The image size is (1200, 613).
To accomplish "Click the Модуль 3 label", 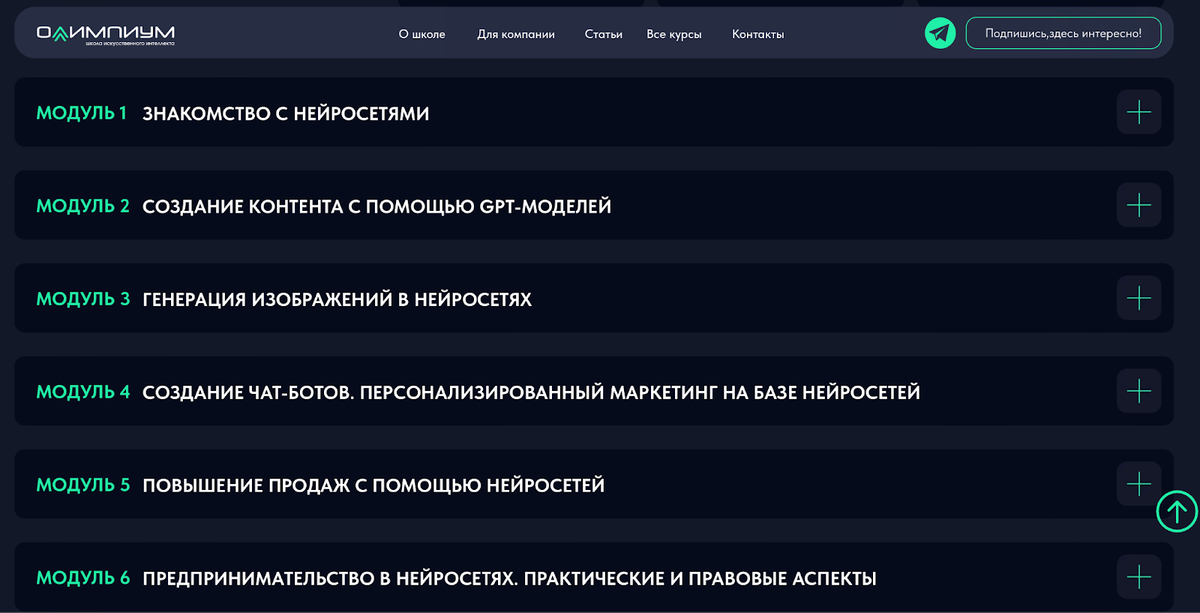I will coord(83,300).
